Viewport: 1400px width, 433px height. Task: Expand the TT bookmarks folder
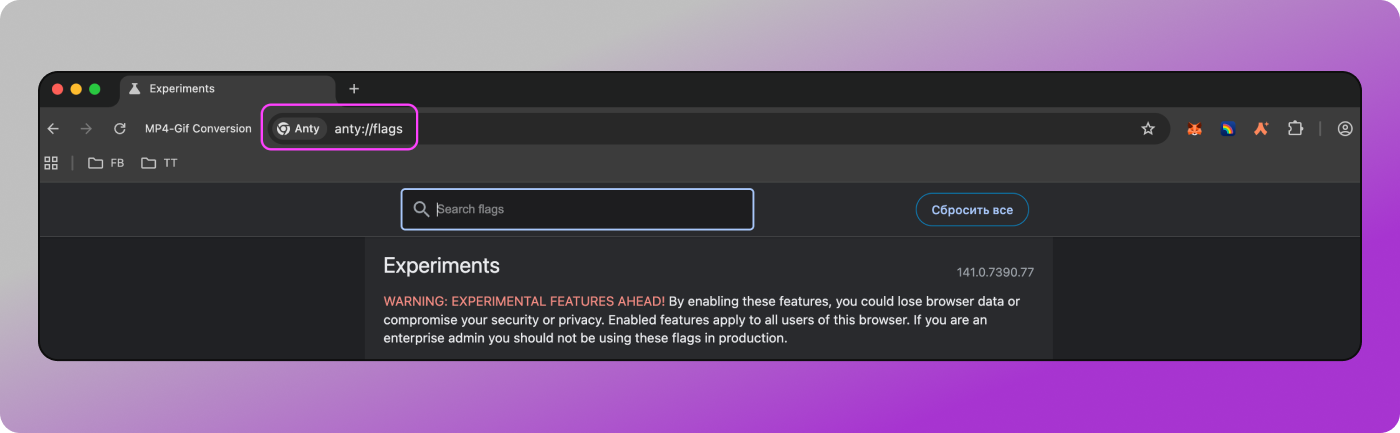pyautogui.click(x=159, y=163)
